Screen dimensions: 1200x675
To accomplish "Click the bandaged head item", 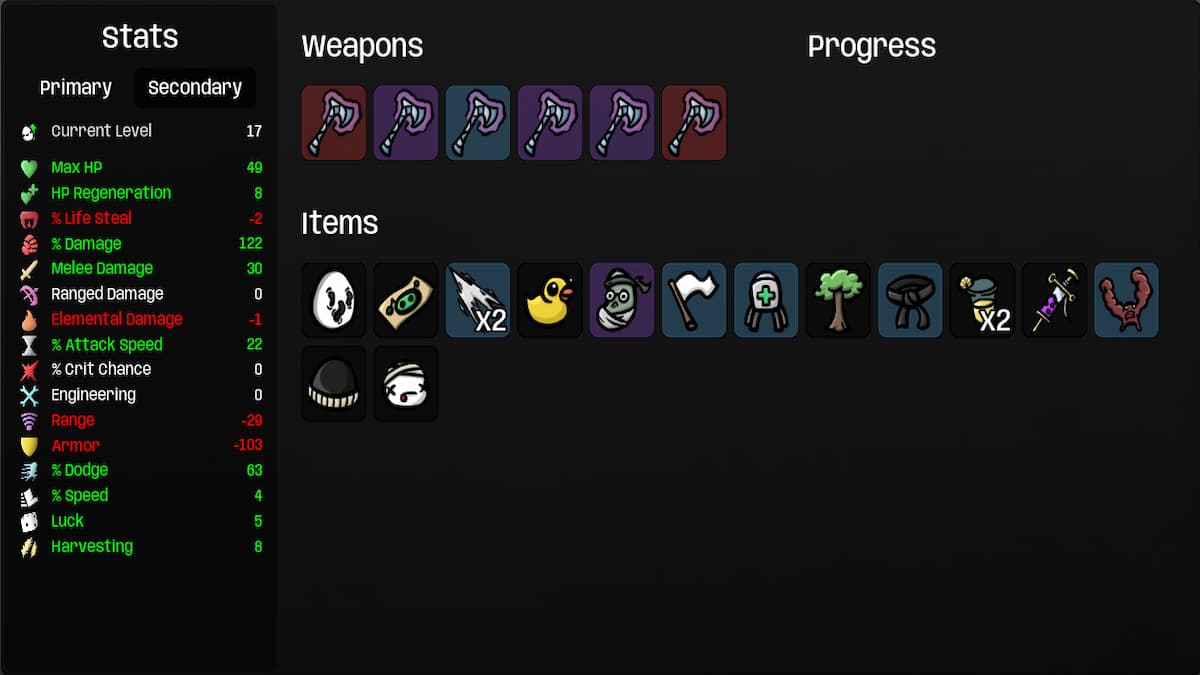I will [405, 383].
